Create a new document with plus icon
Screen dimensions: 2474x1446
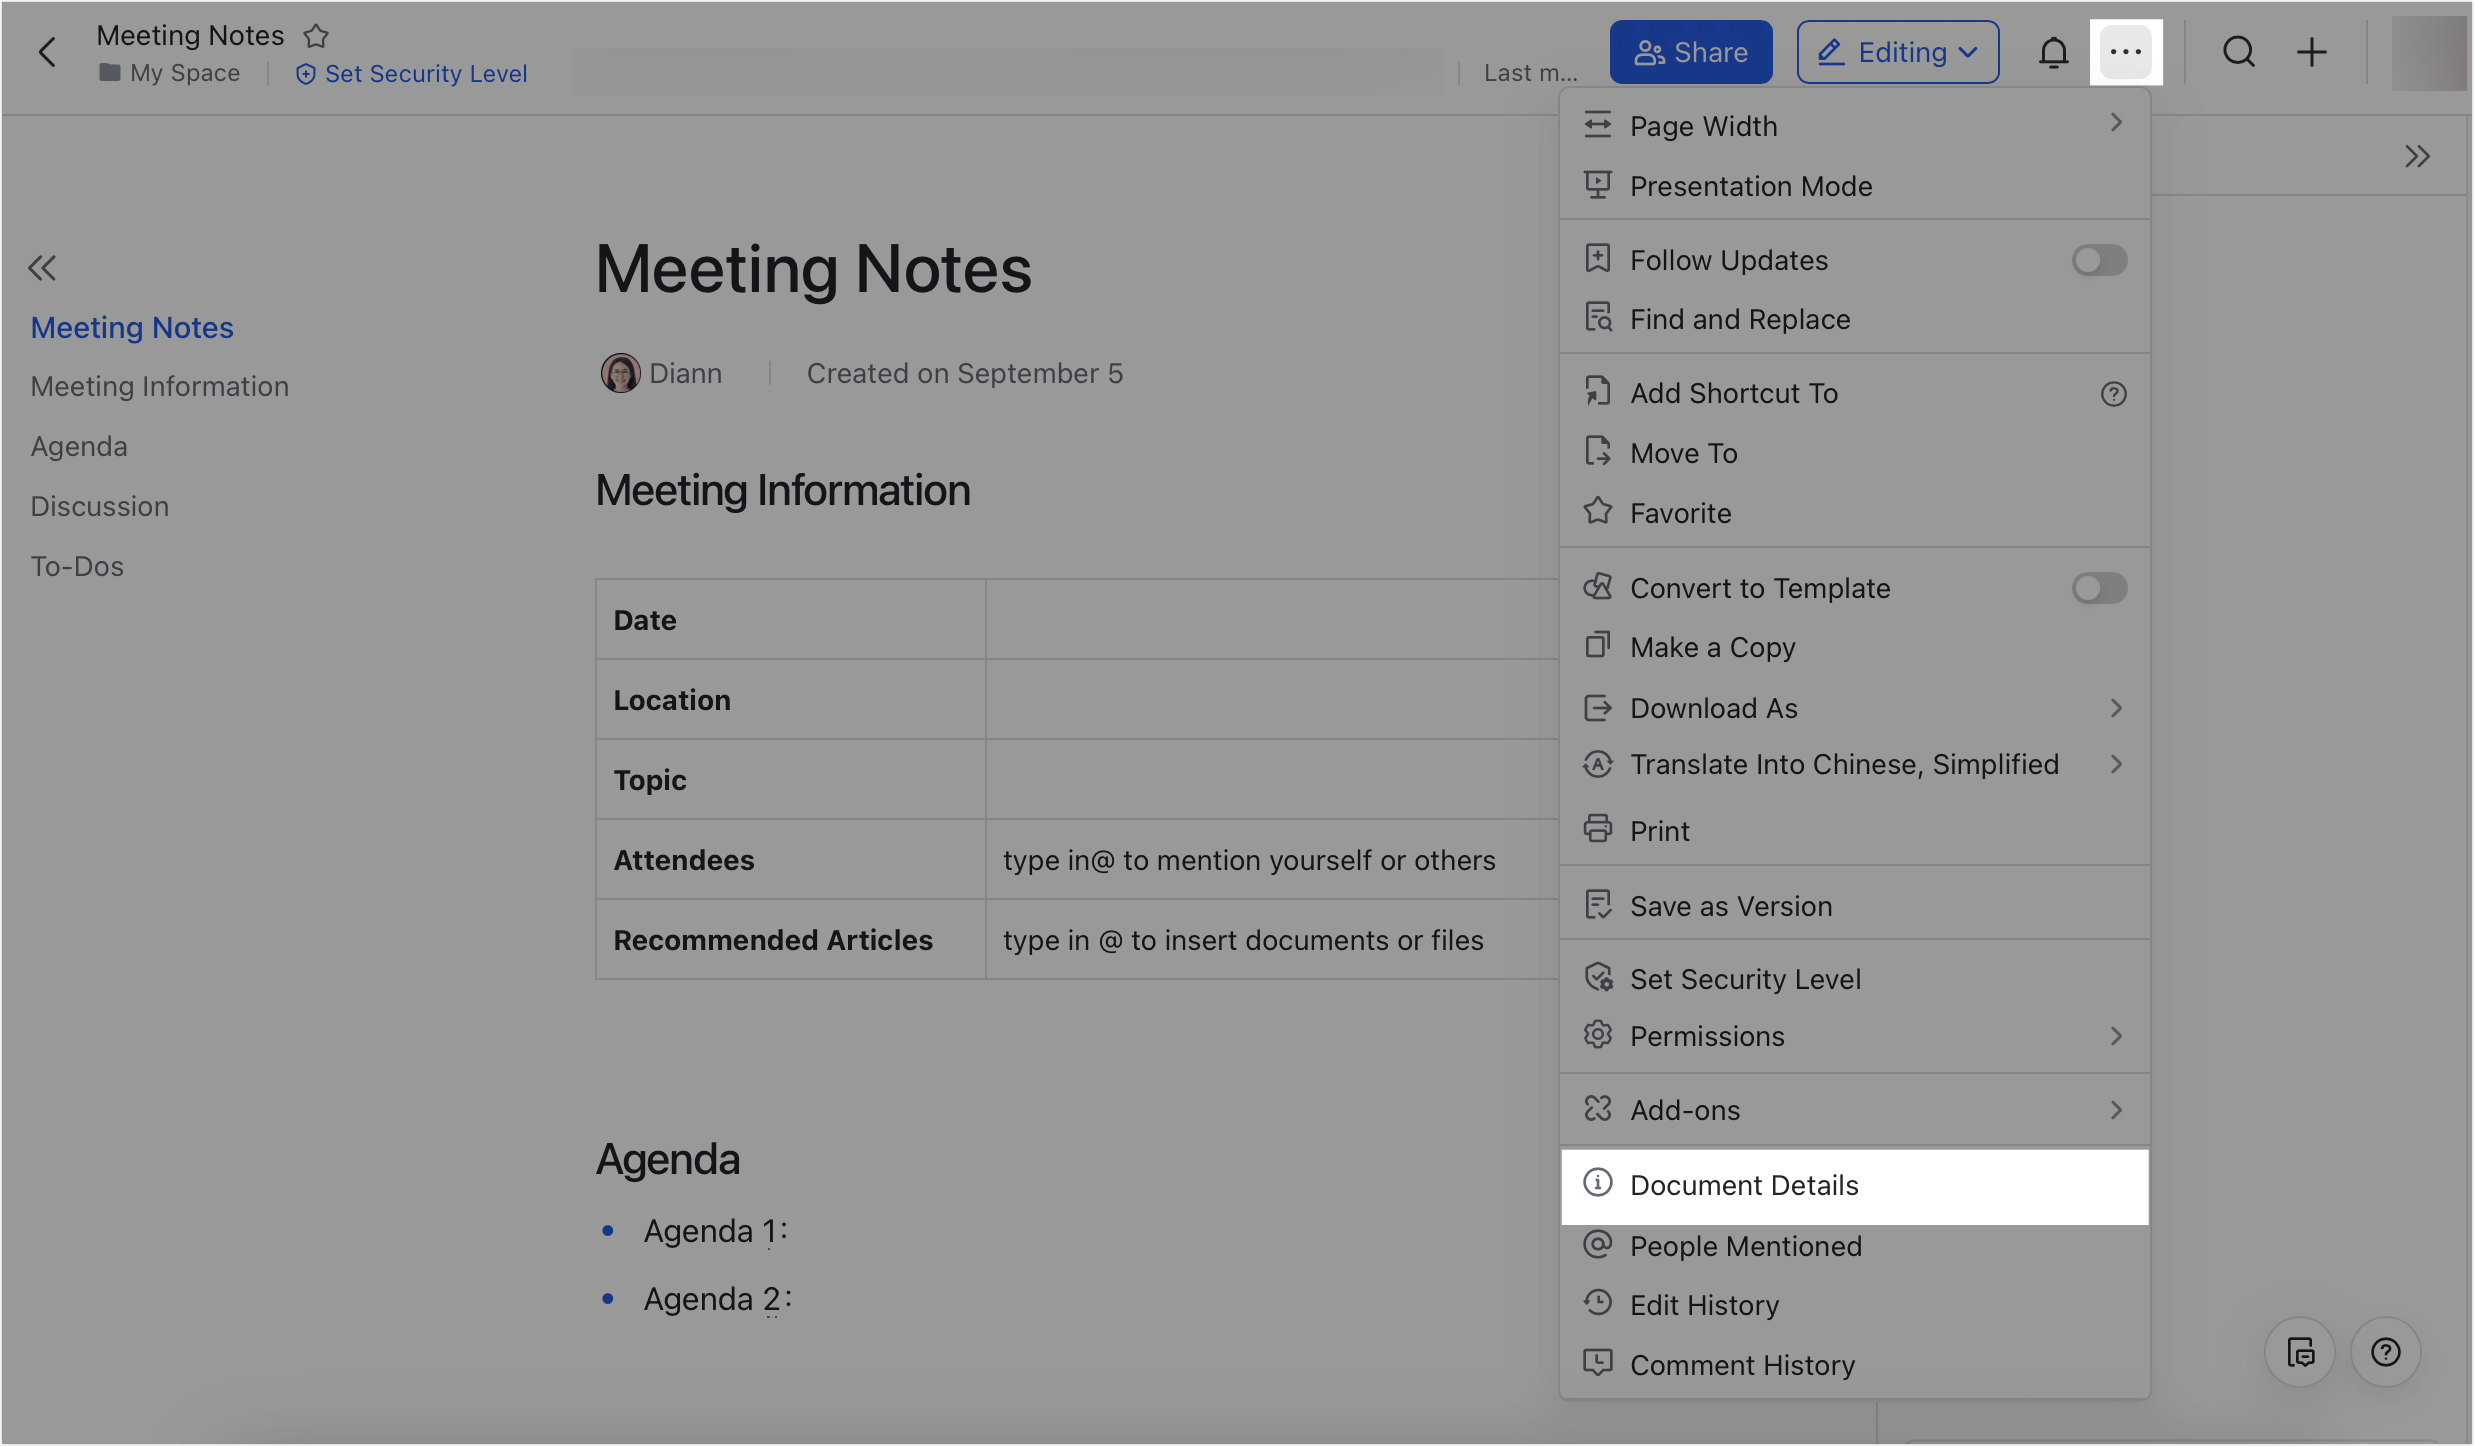tap(2312, 51)
